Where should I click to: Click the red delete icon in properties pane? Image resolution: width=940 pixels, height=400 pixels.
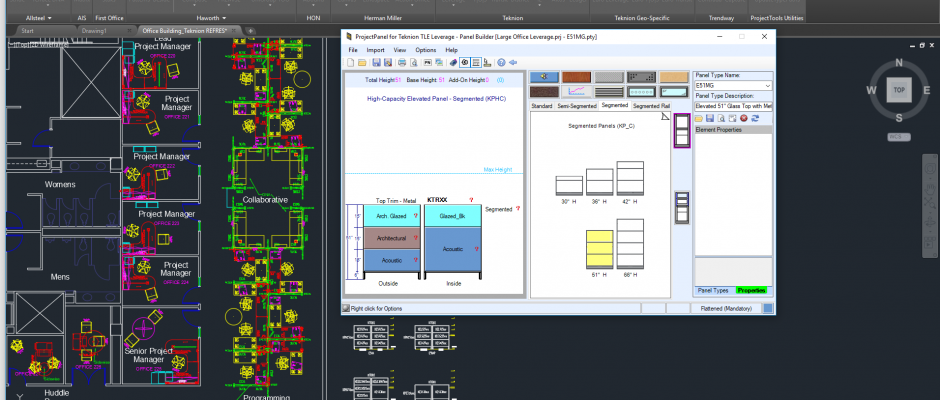click(744, 118)
